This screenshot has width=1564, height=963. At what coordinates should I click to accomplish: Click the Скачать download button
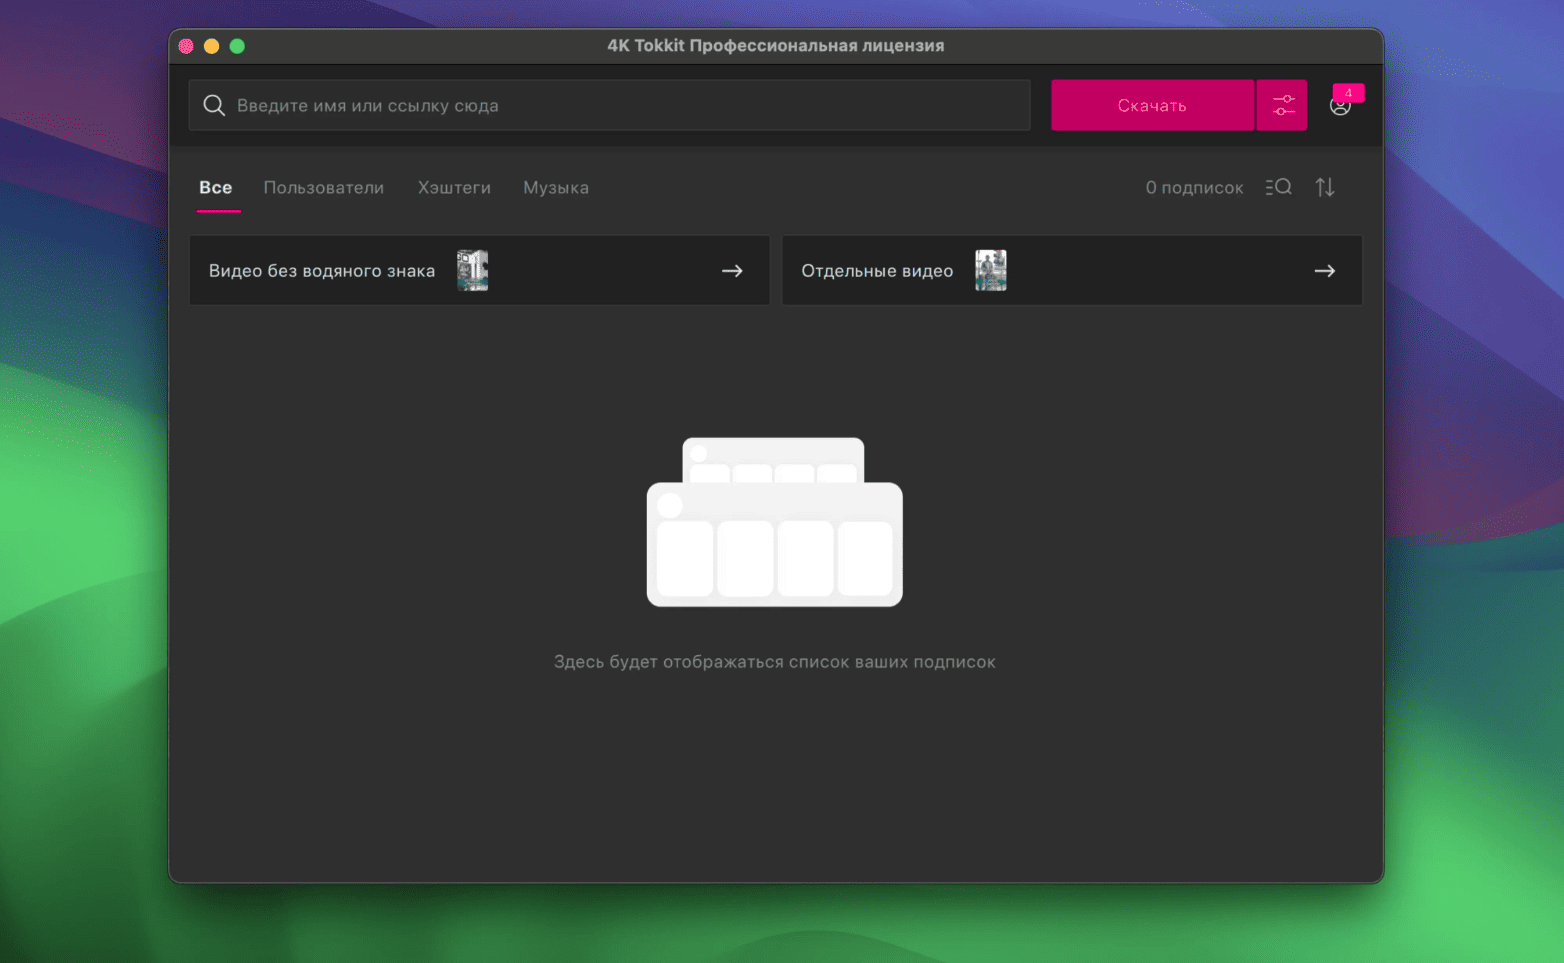1152,105
